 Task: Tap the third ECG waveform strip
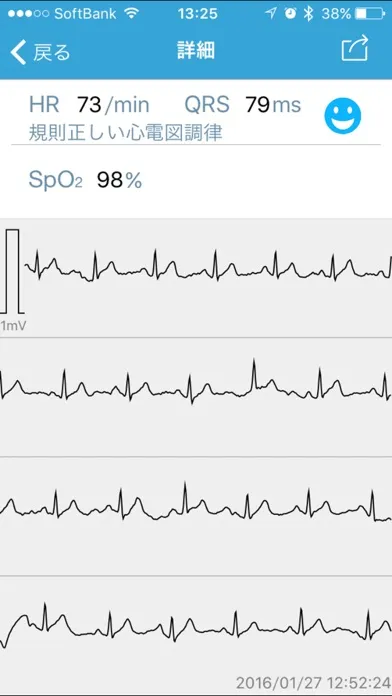point(196,516)
